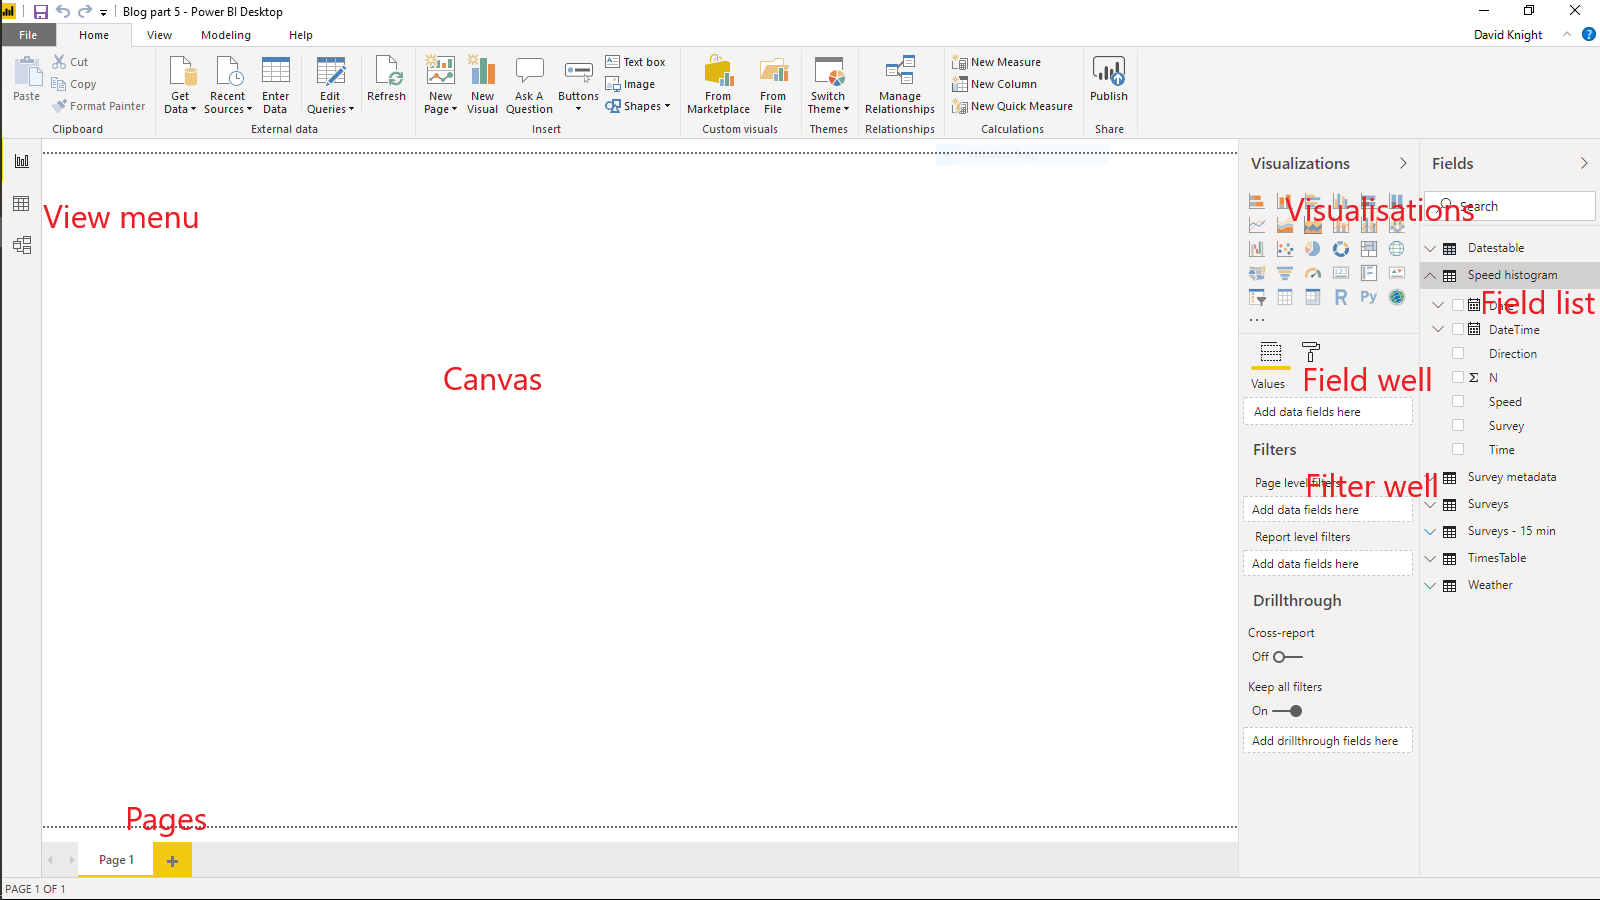This screenshot has width=1600, height=900.
Task: Select the R script visual
Action: [x=1341, y=297]
